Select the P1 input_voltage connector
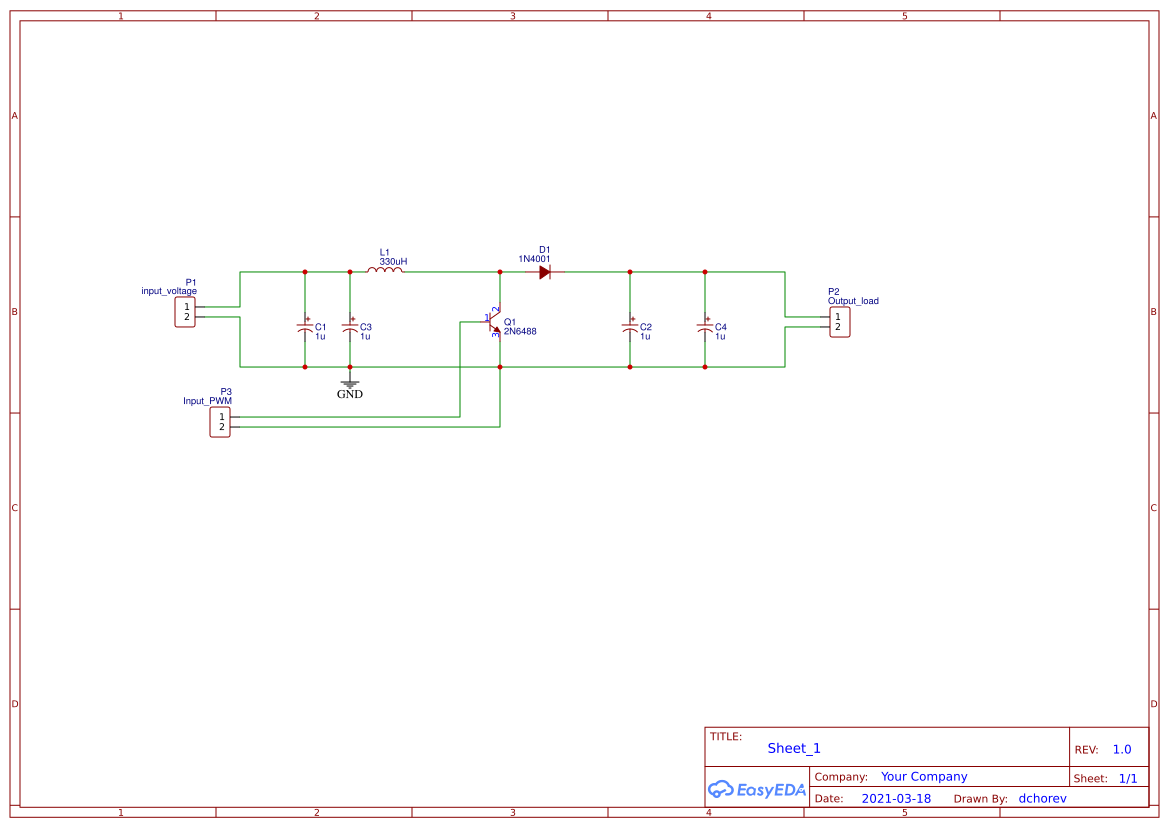Viewport: 1169px width, 828px height. pyautogui.click(x=185, y=312)
